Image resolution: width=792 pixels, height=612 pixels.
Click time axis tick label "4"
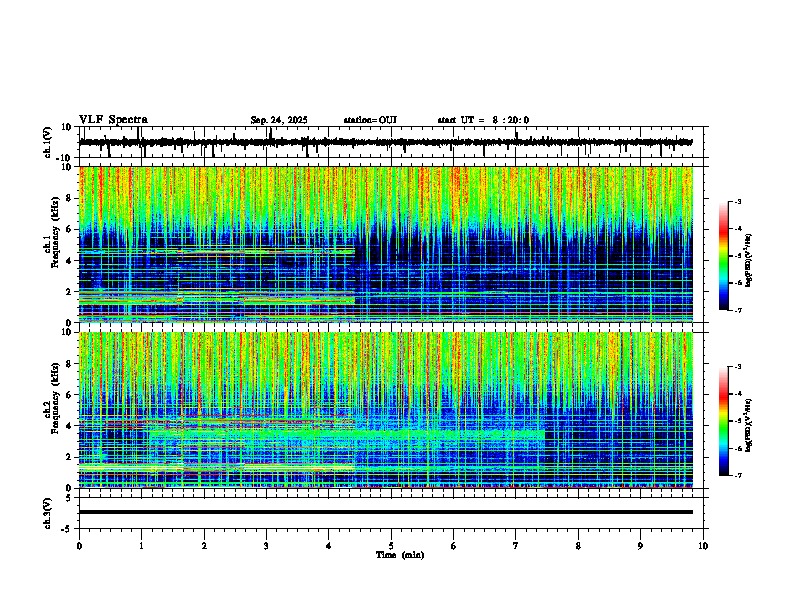pos(329,546)
